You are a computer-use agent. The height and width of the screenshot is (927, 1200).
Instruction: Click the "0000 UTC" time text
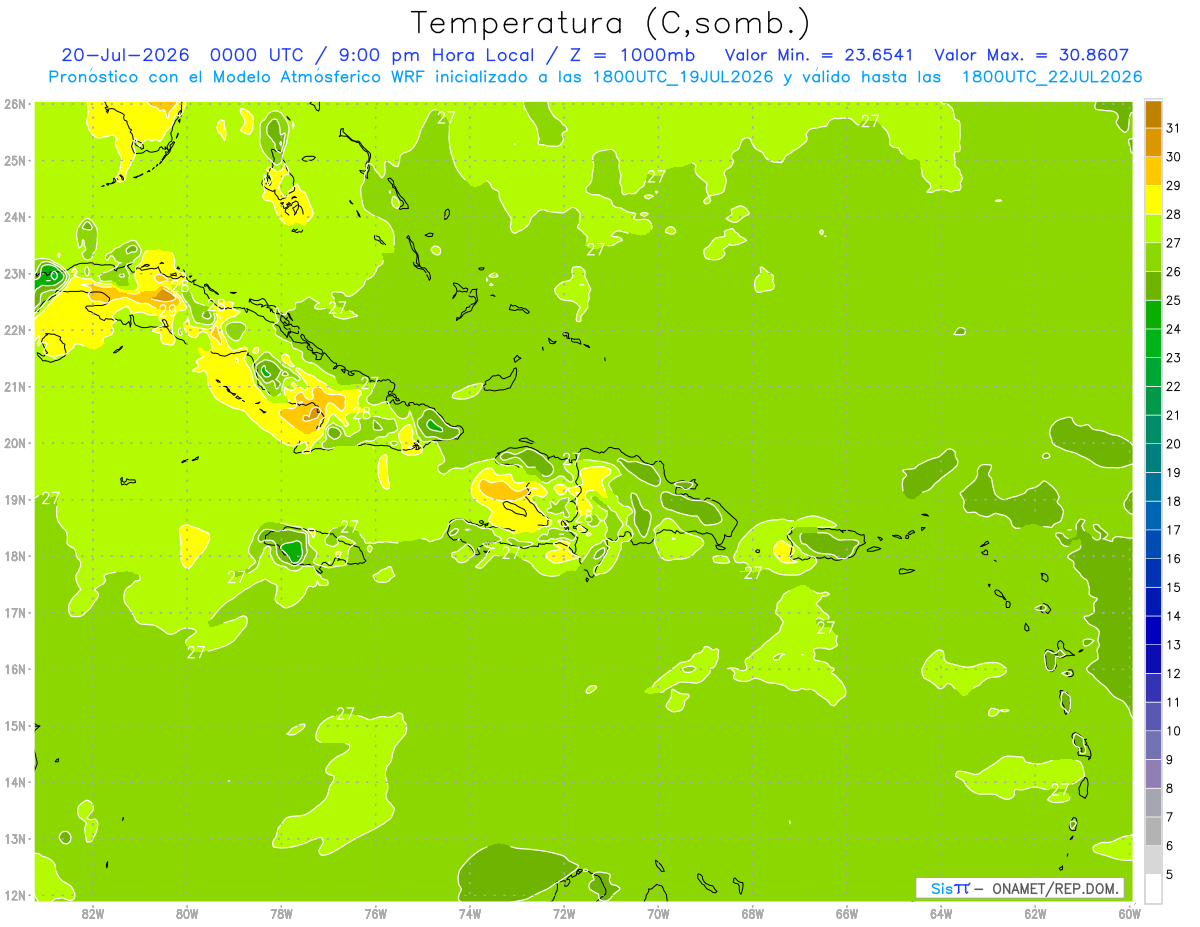click(x=255, y=55)
